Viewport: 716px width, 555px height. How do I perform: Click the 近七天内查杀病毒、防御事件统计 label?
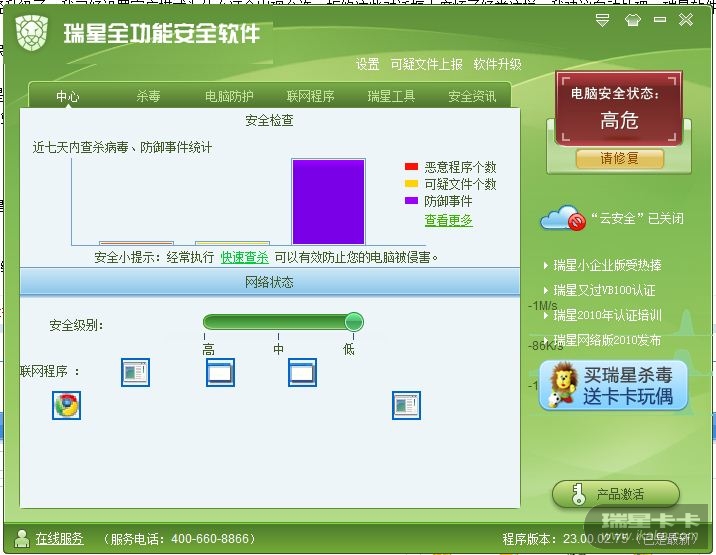(122, 148)
